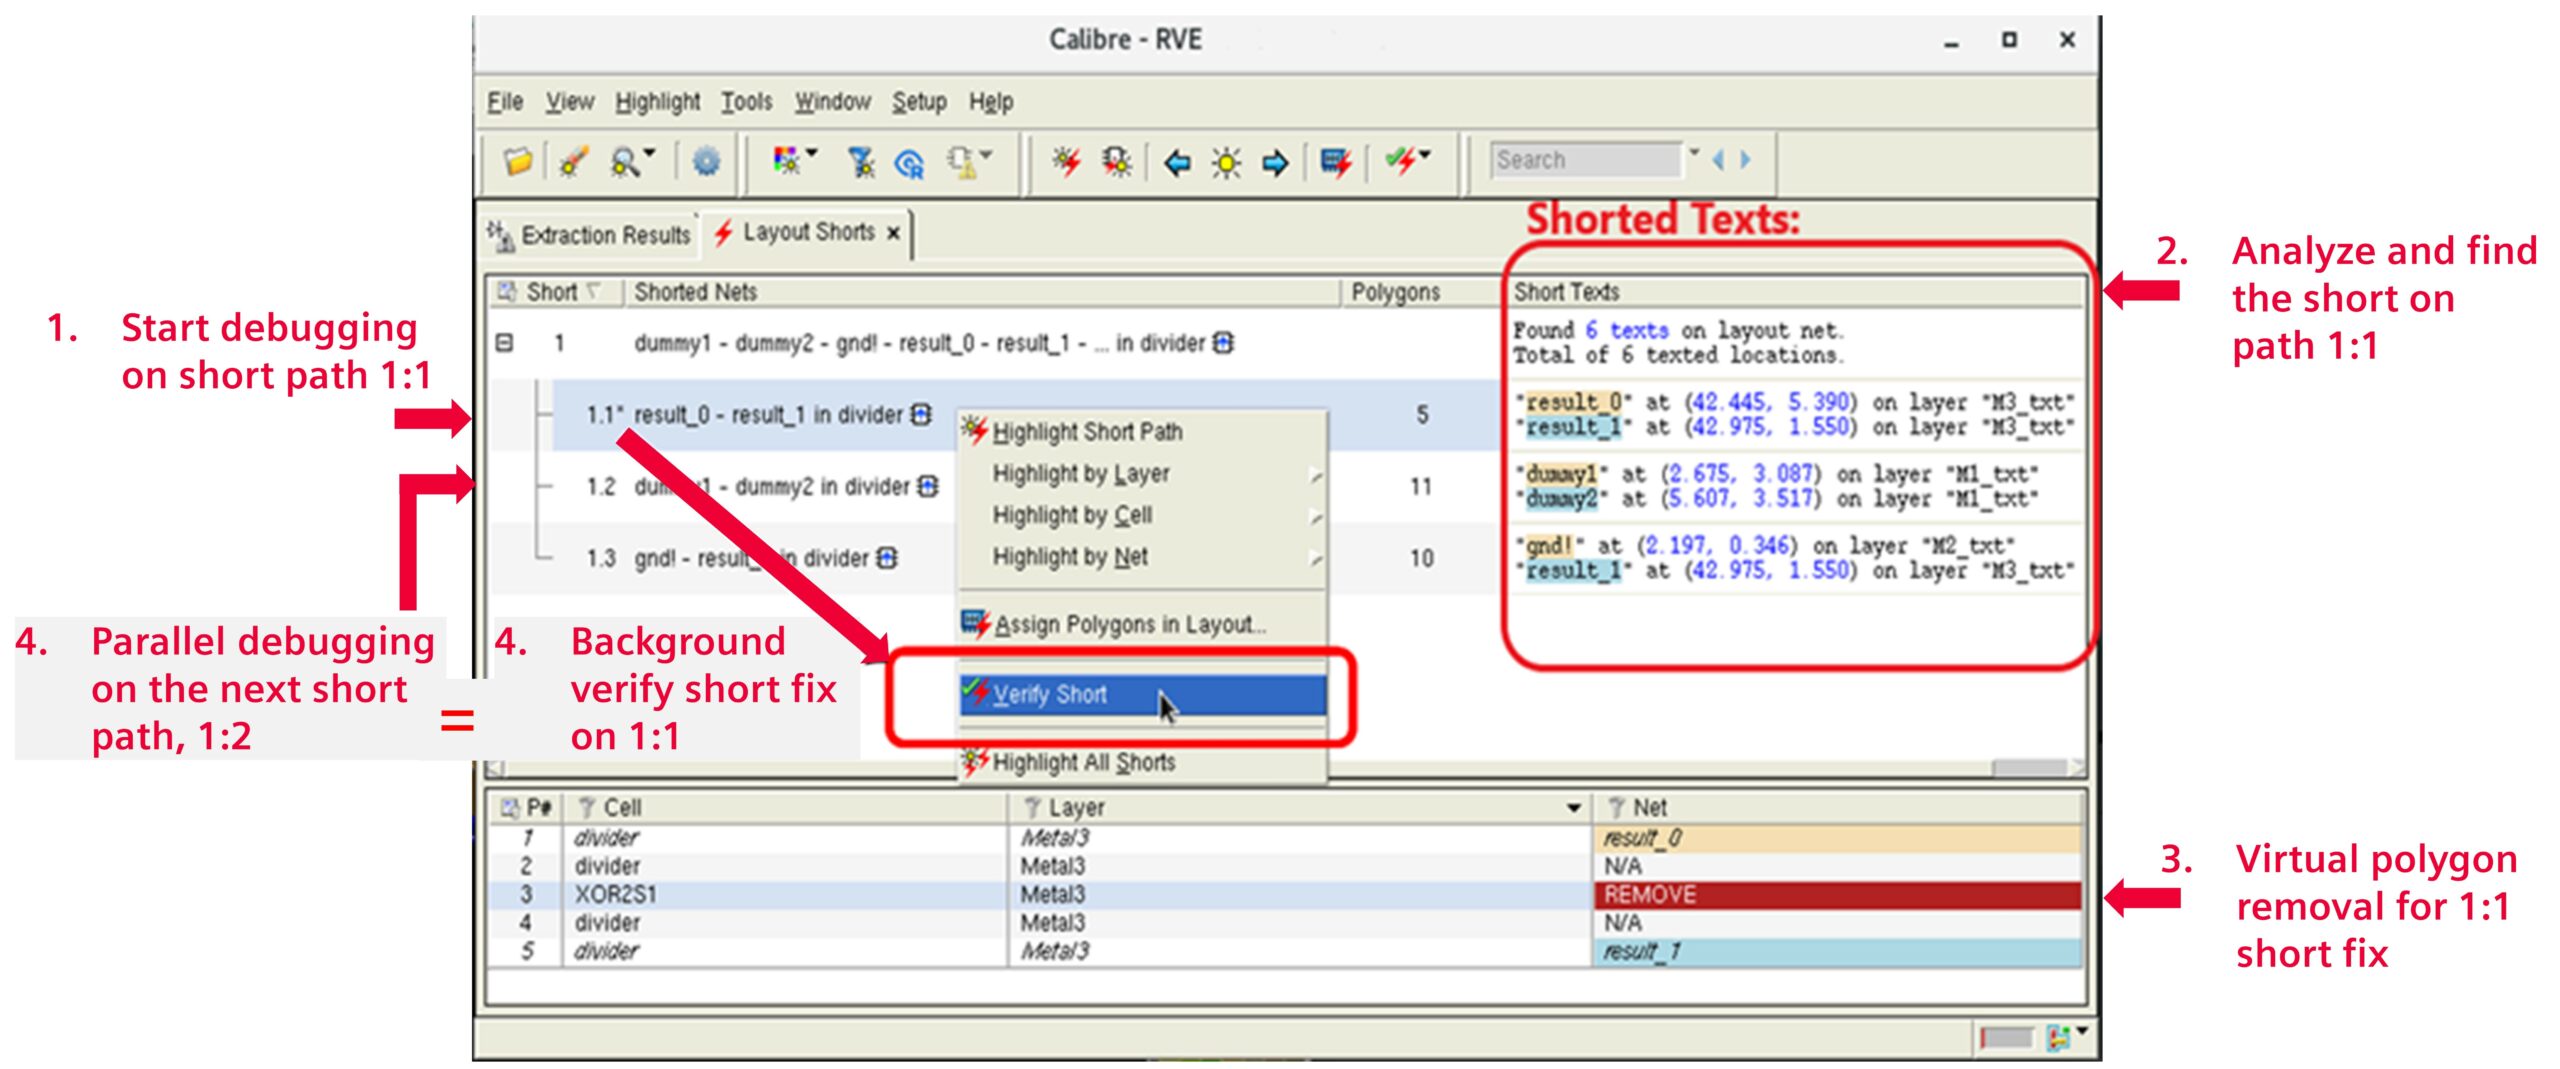This screenshot has width=2560, height=1069.
Task: Choose Assign Polygons in Layout... entry
Action: (1142, 625)
